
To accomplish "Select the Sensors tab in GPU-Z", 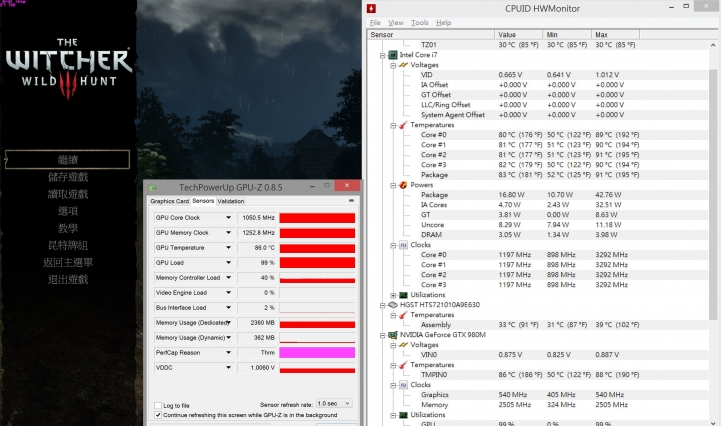I will coord(203,201).
